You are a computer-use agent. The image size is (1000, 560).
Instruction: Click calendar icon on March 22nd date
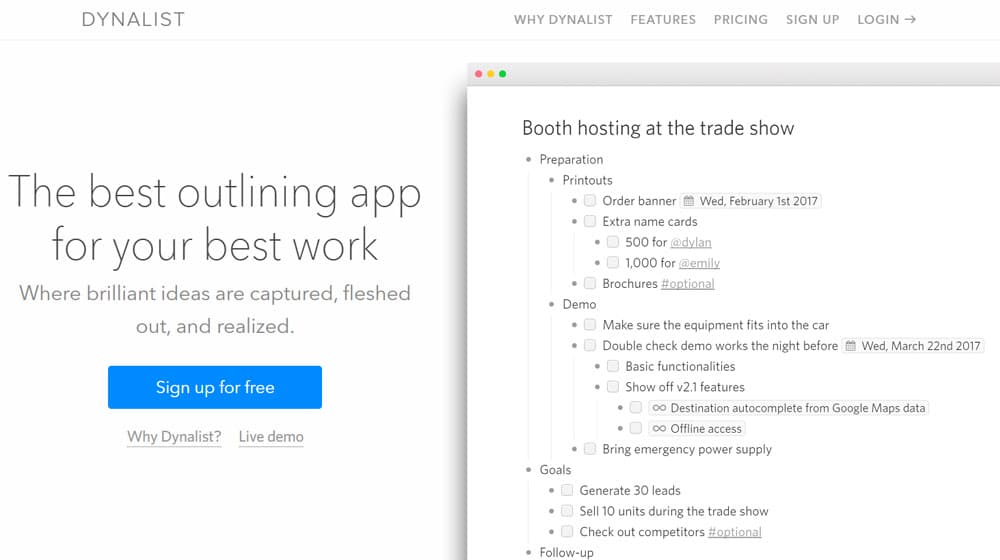coord(851,346)
